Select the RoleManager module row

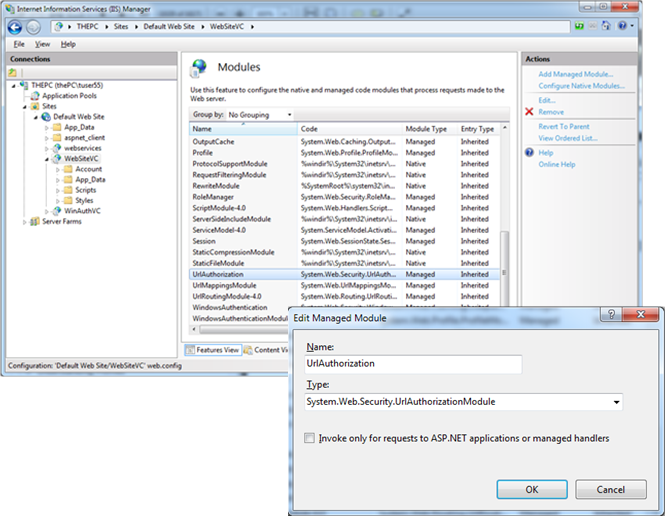coord(344,197)
